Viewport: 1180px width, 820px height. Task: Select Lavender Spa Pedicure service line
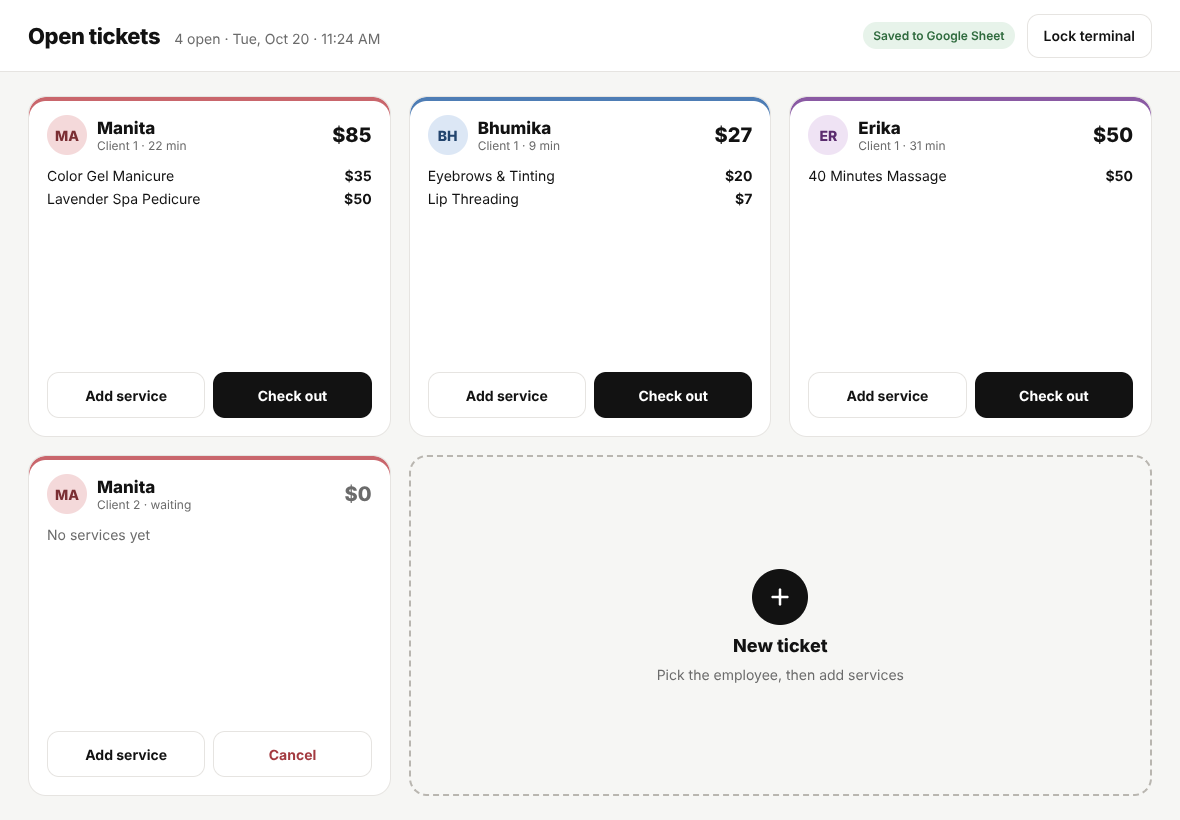209,199
